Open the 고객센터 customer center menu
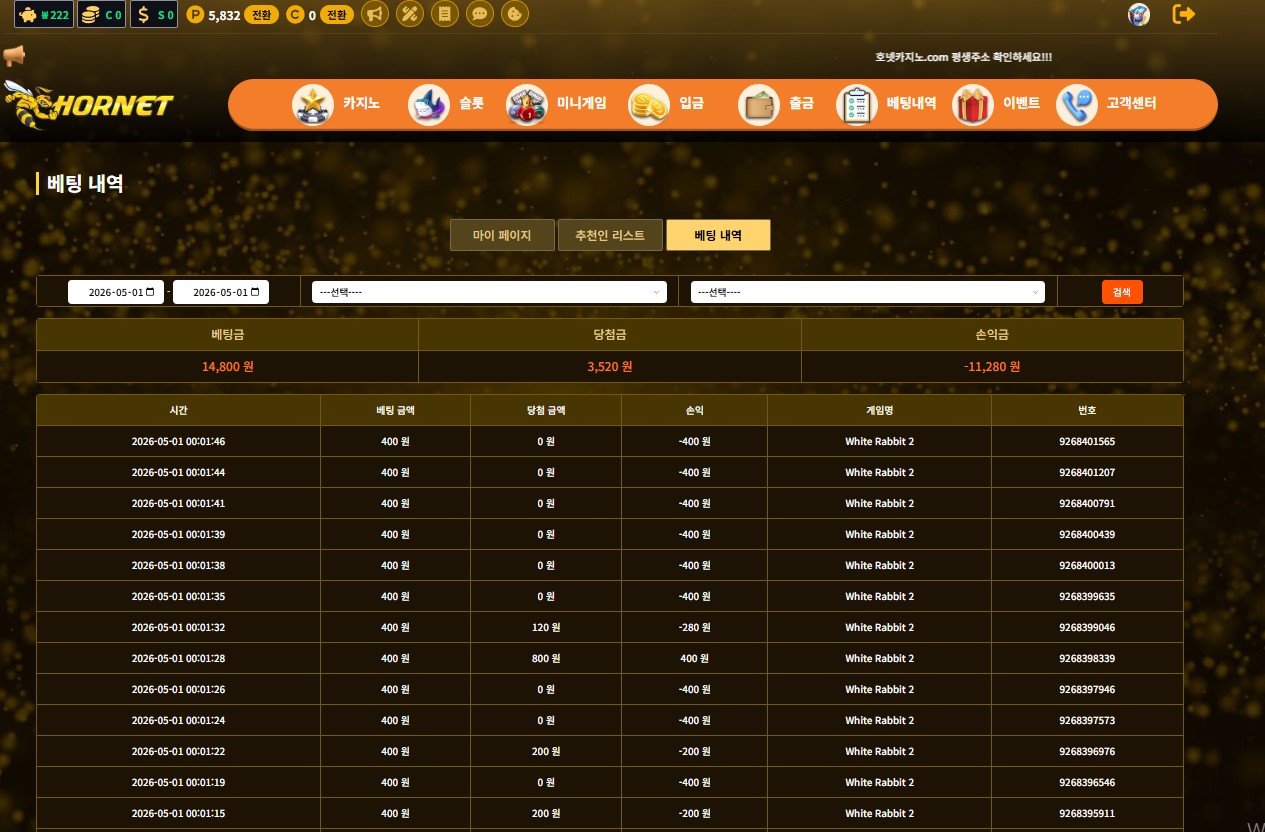Screen dimensions: 1265x832 tap(1107, 103)
